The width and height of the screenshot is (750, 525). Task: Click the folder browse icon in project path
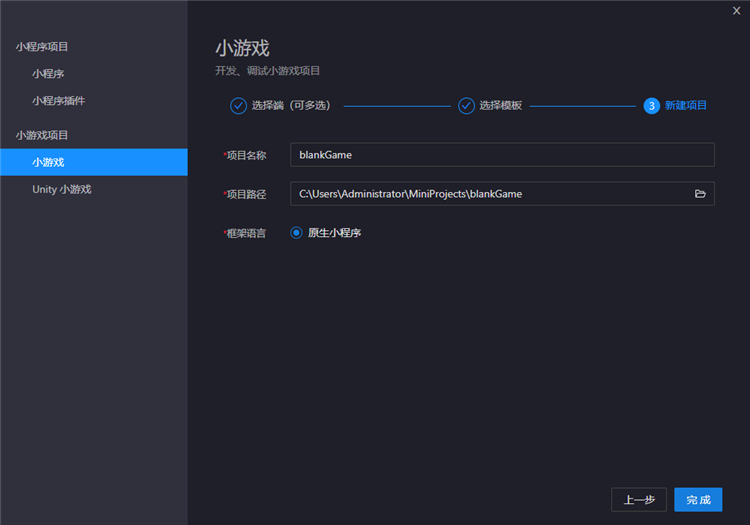[700, 194]
